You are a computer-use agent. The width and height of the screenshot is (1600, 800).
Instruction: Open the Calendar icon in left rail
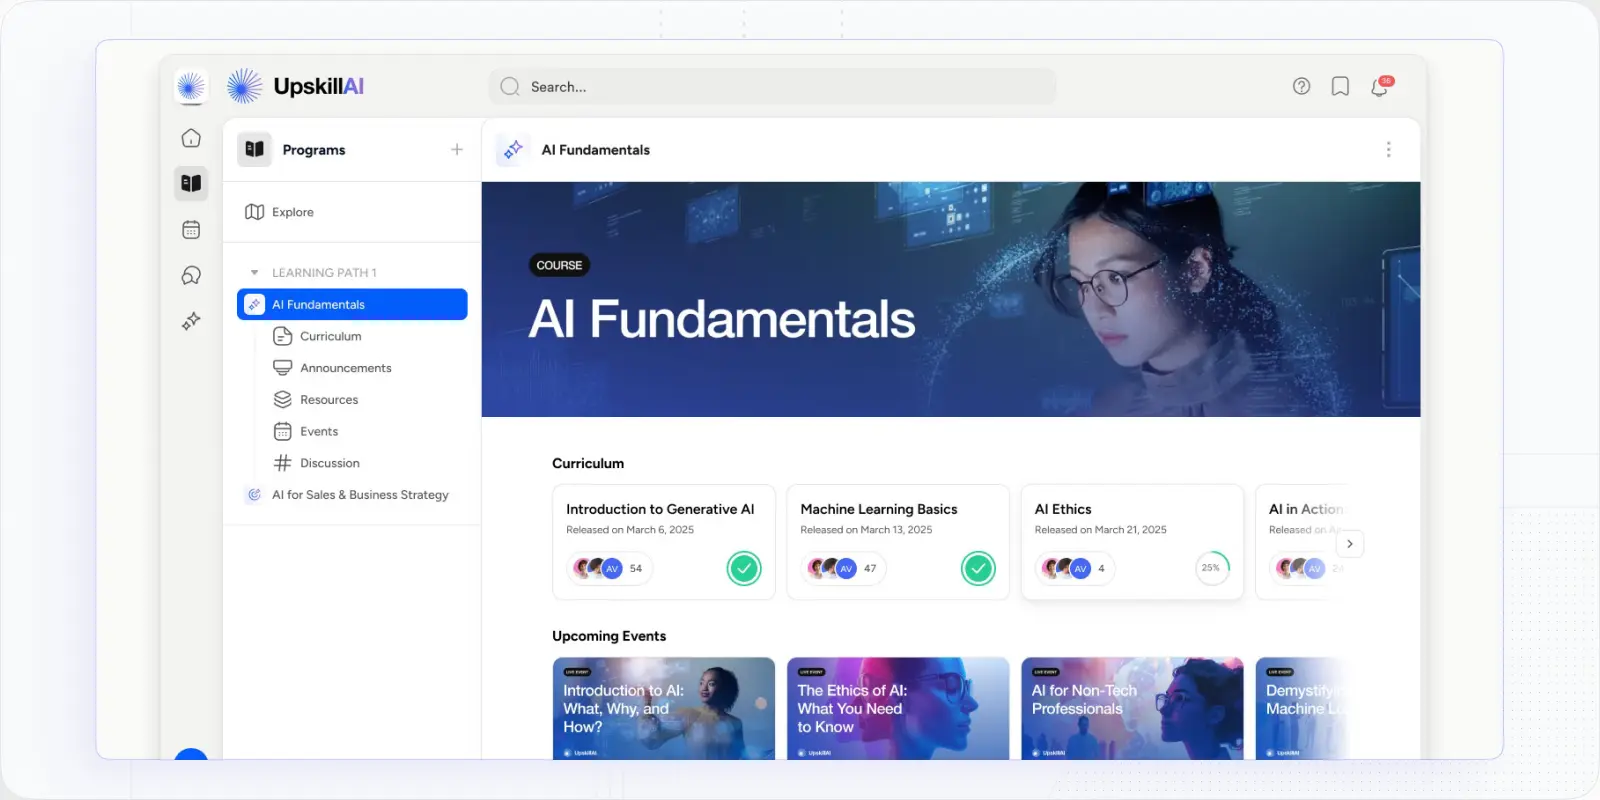point(191,230)
